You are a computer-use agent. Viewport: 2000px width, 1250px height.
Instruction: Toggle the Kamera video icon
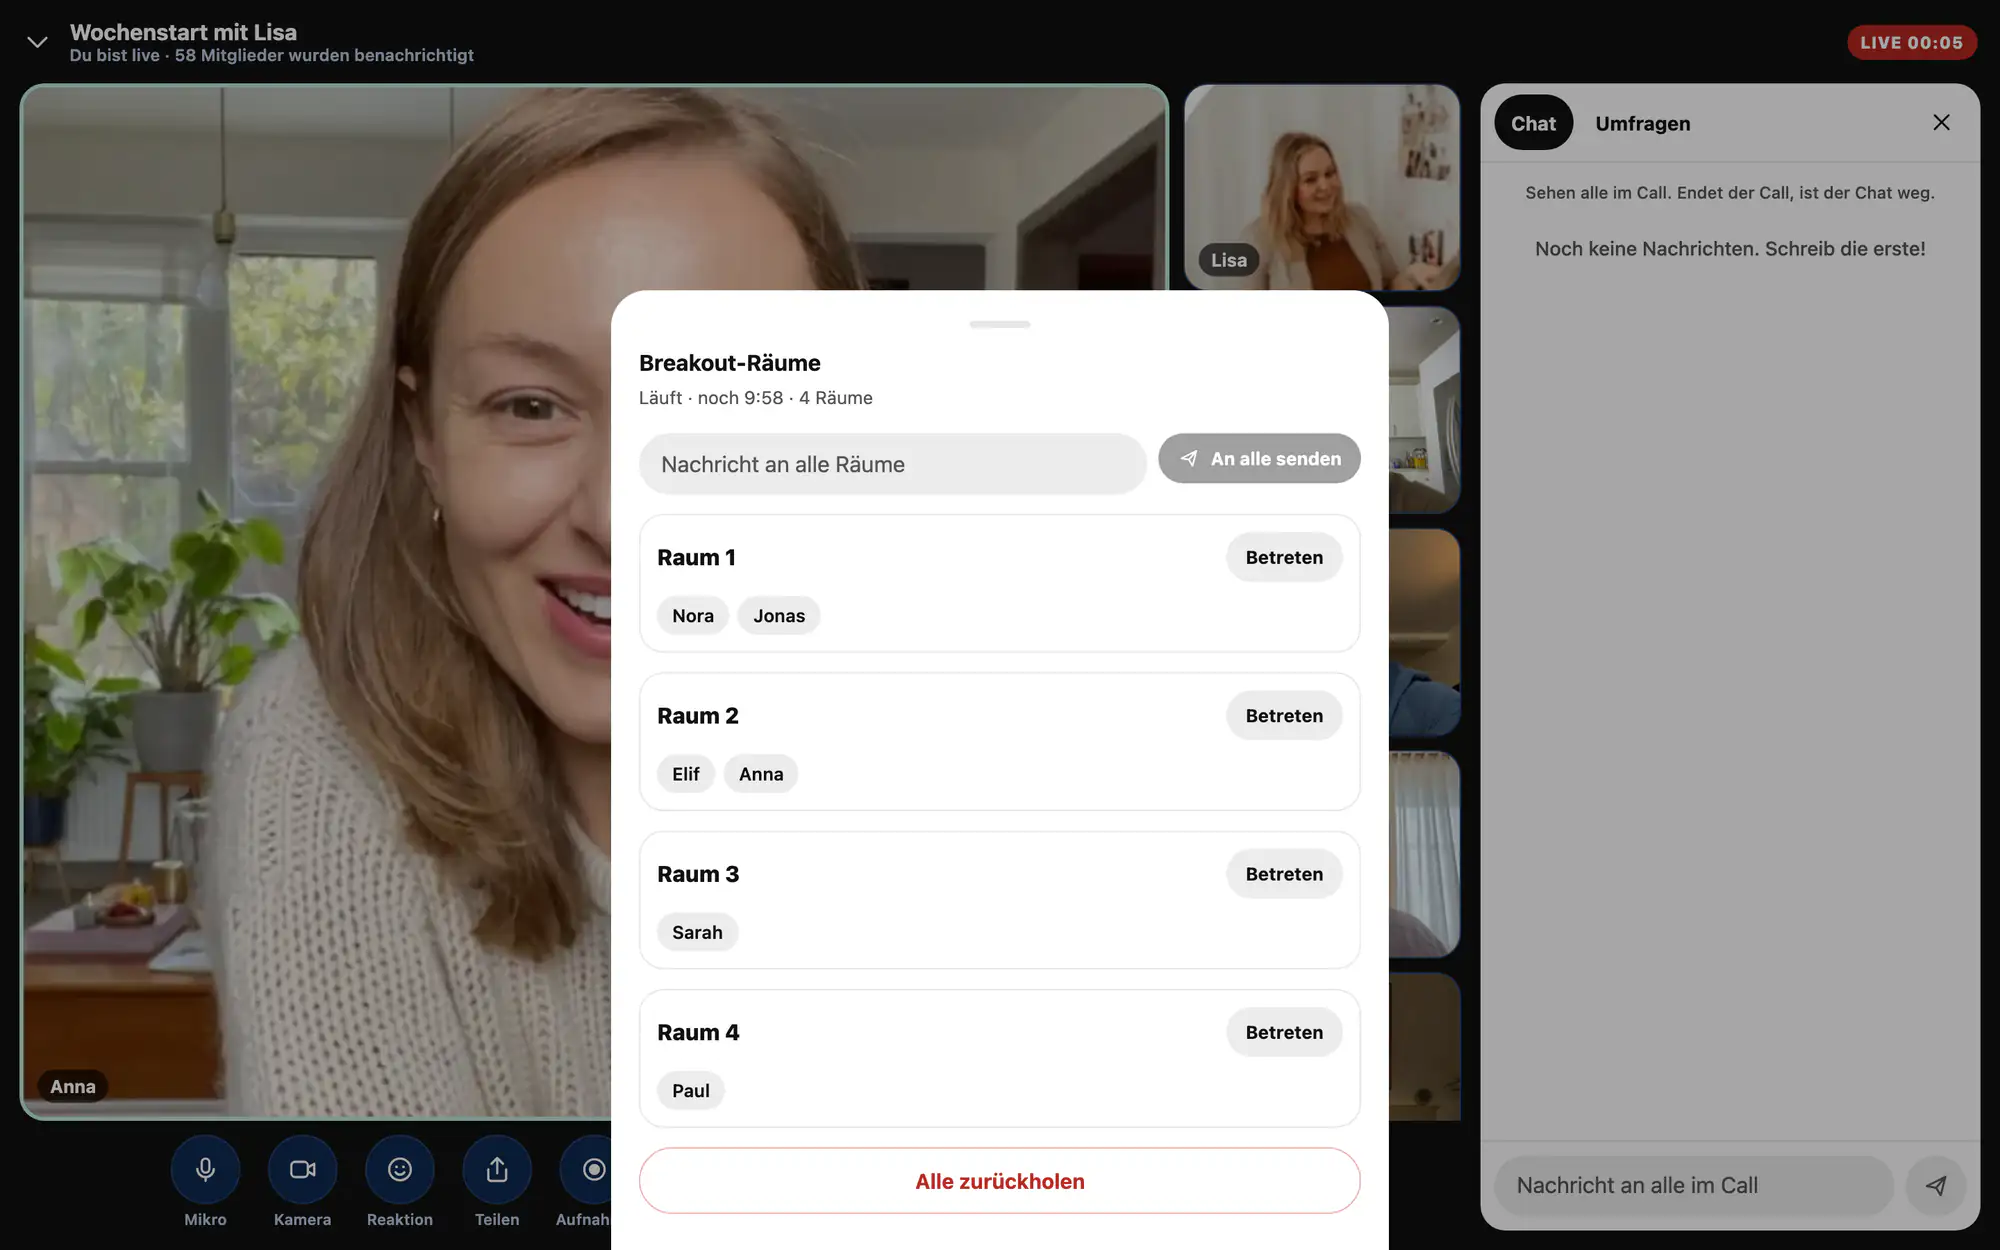pyautogui.click(x=302, y=1169)
